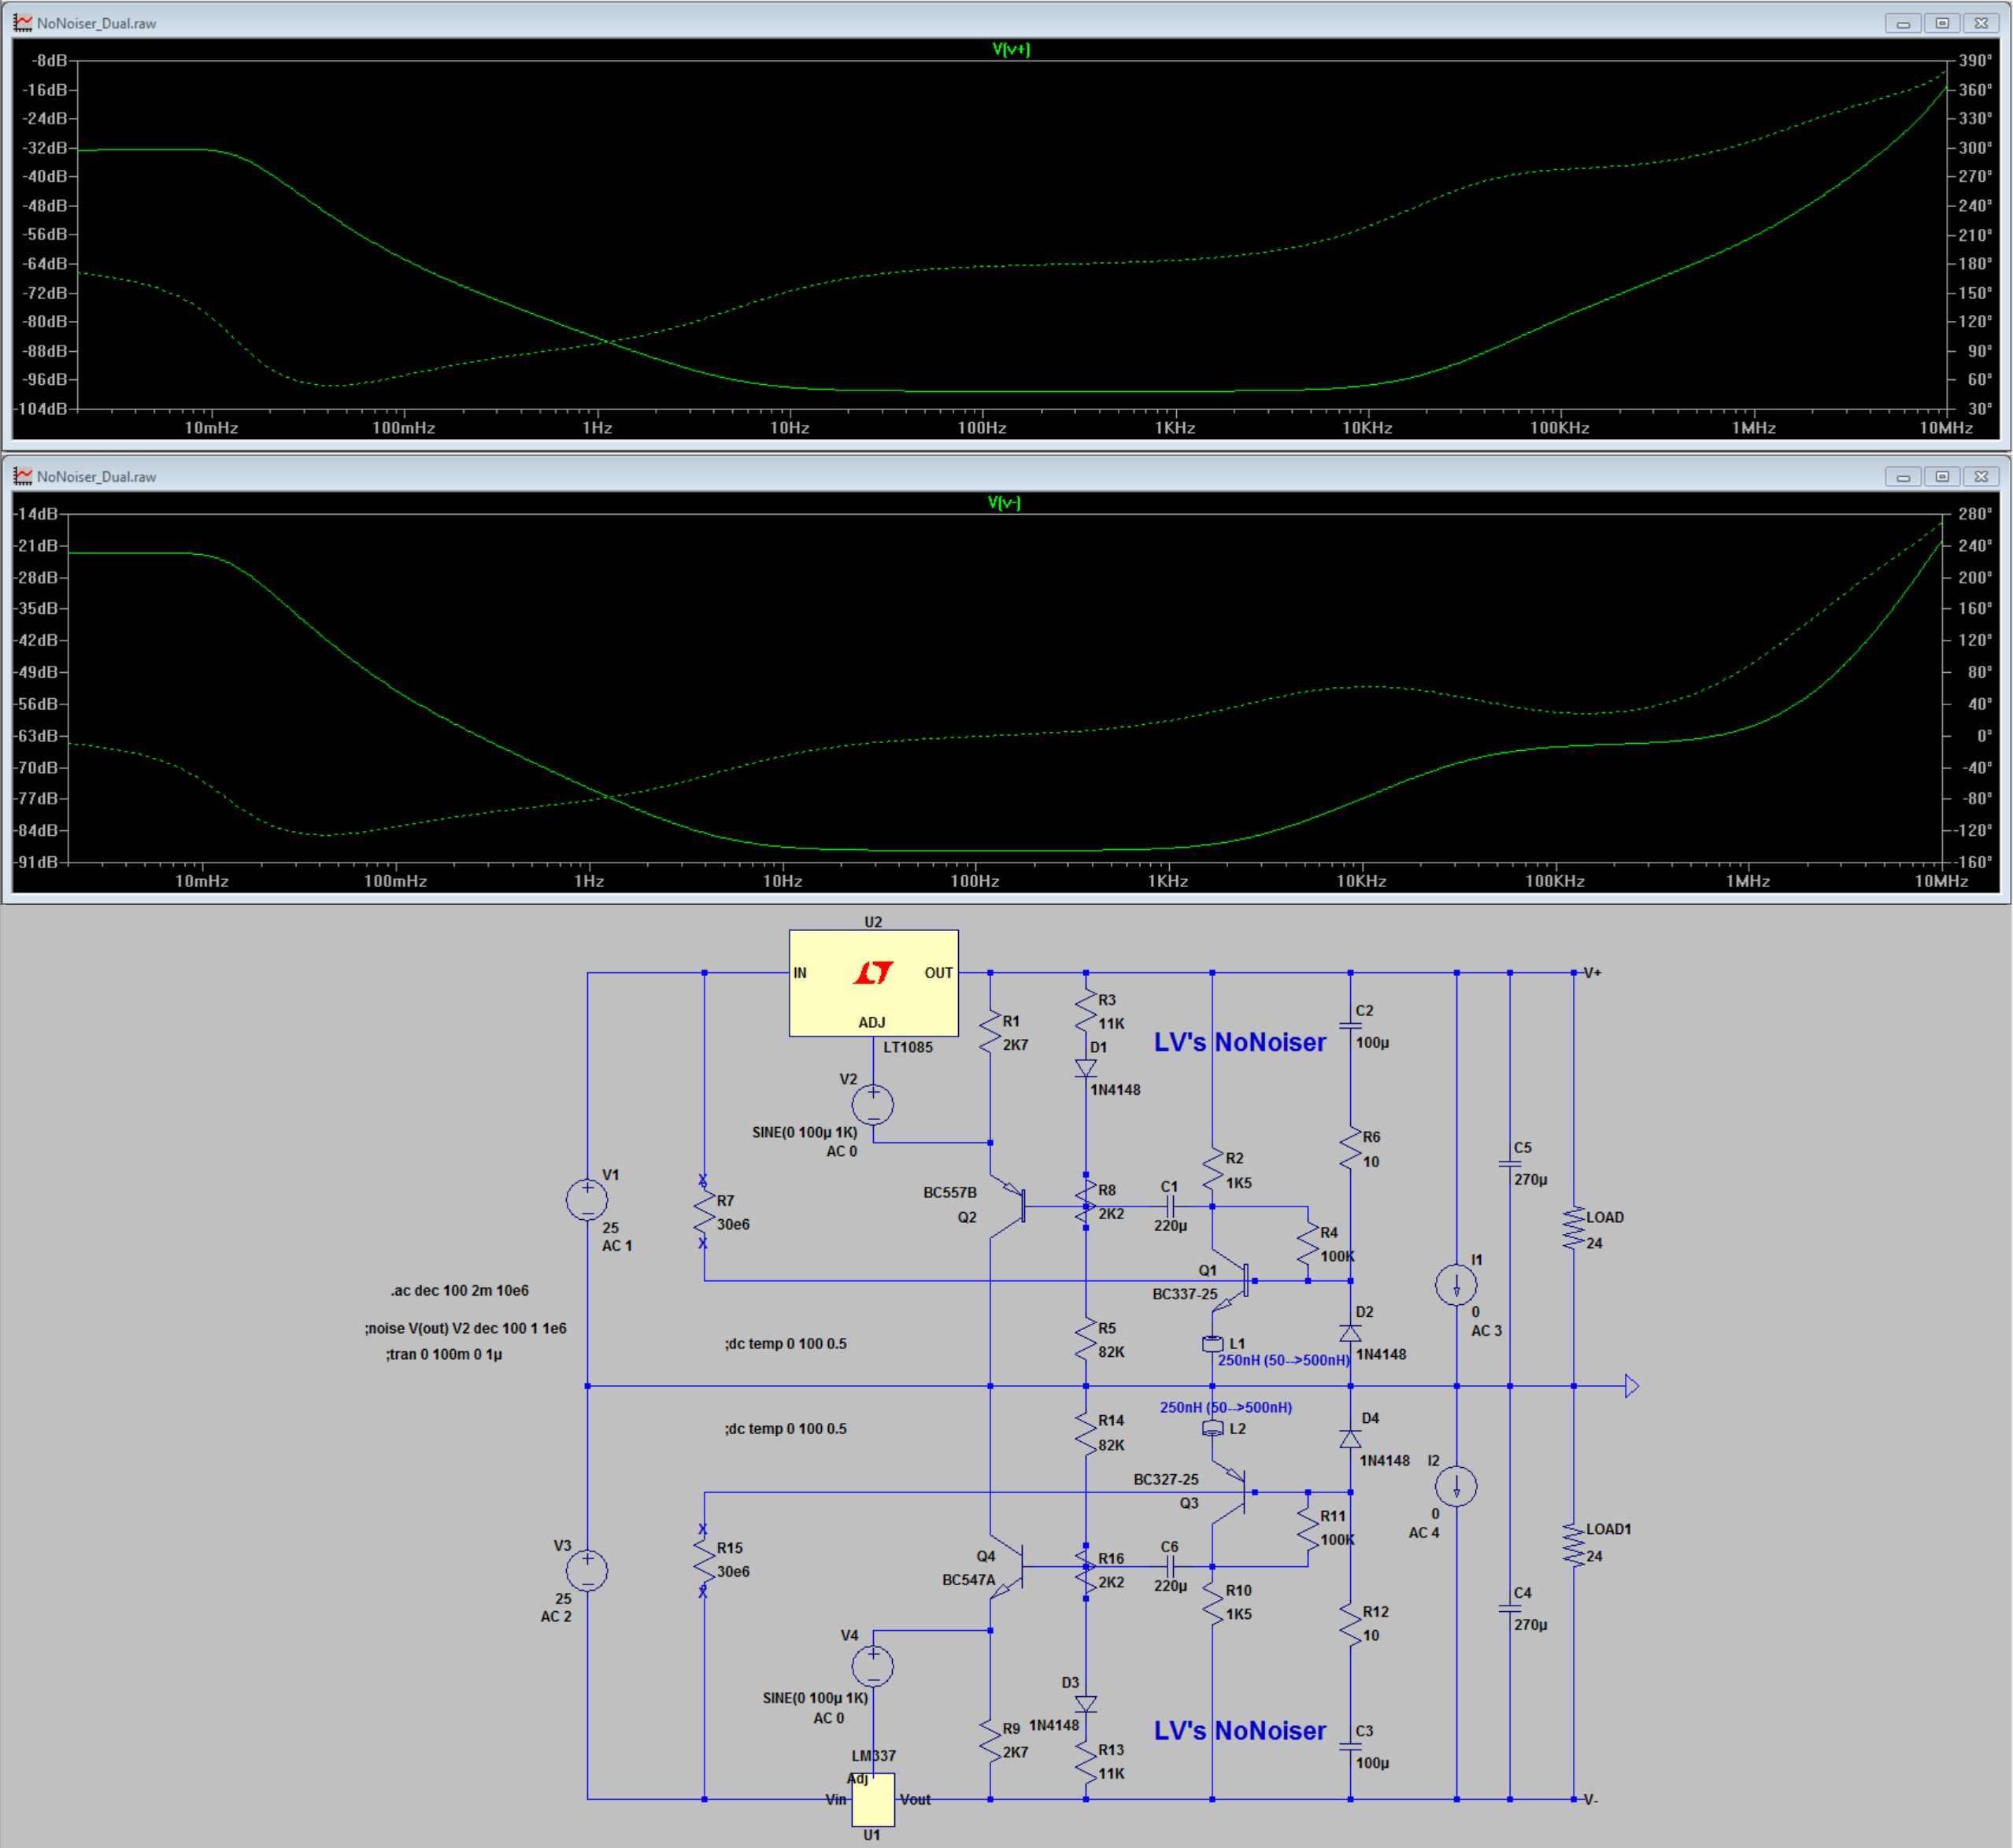The width and height of the screenshot is (2013, 1848).
Task: Select sine source V4 symbol
Action: (873, 1666)
